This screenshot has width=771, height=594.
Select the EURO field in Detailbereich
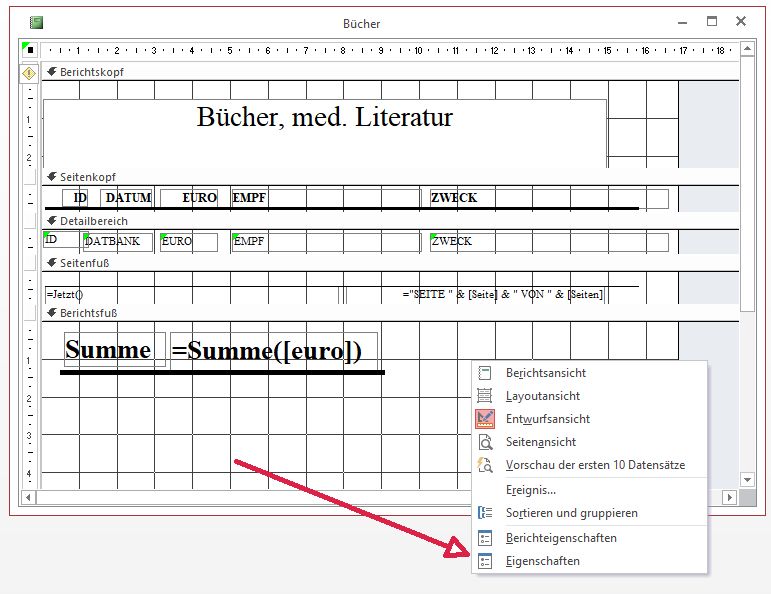click(189, 241)
